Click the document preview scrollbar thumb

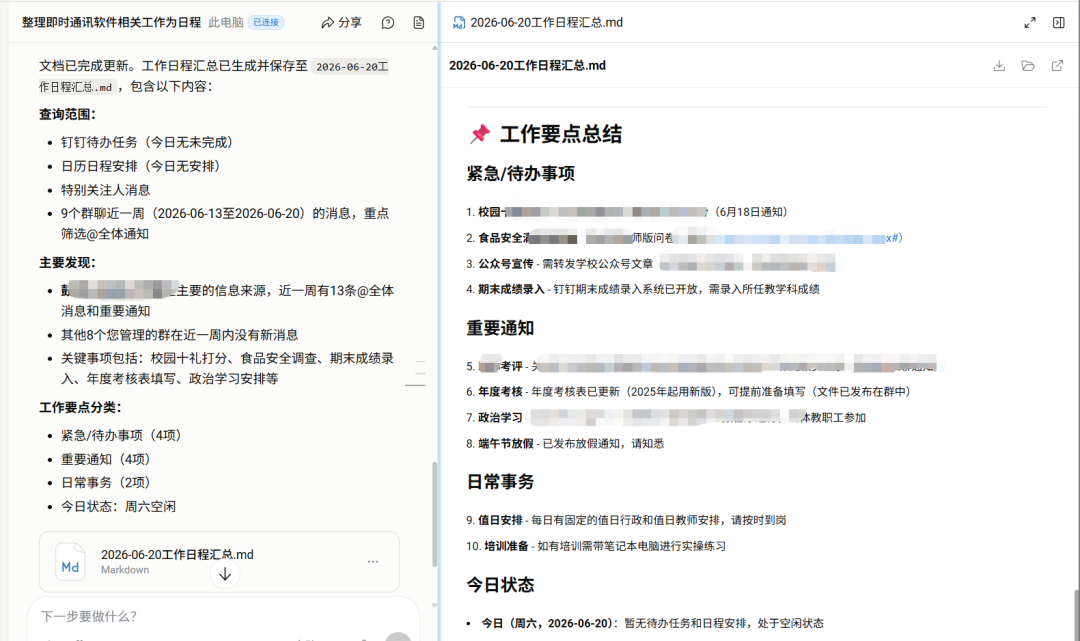(x=1077, y=615)
